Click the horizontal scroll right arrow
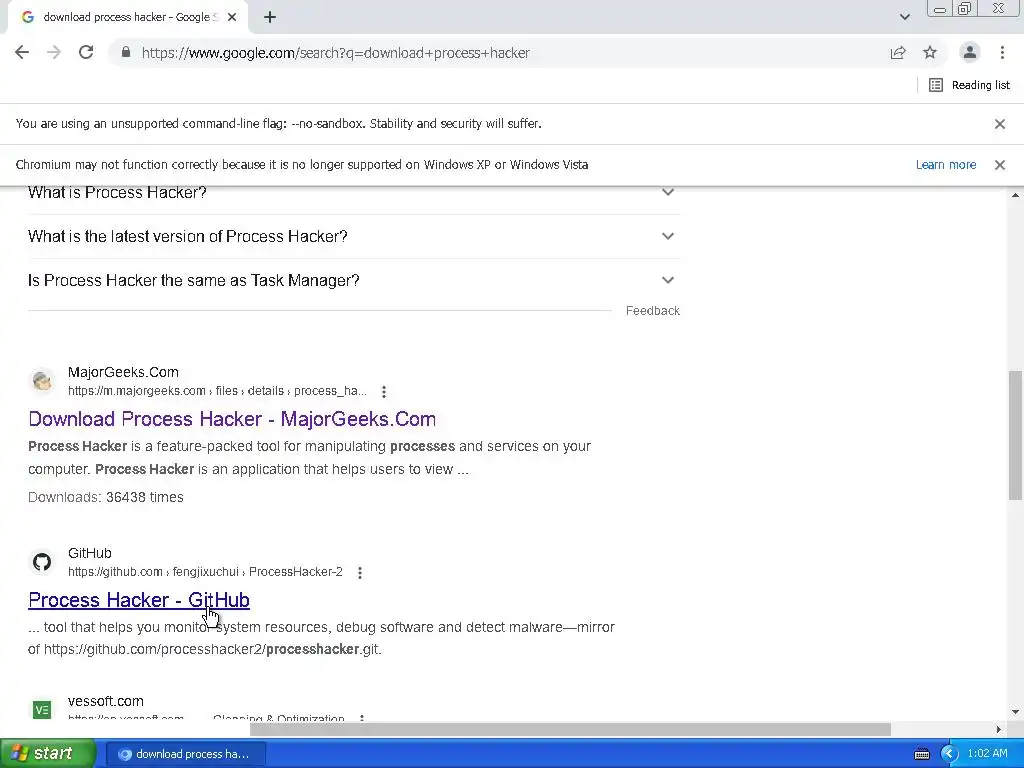1024x768 pixels. point(999,729)
